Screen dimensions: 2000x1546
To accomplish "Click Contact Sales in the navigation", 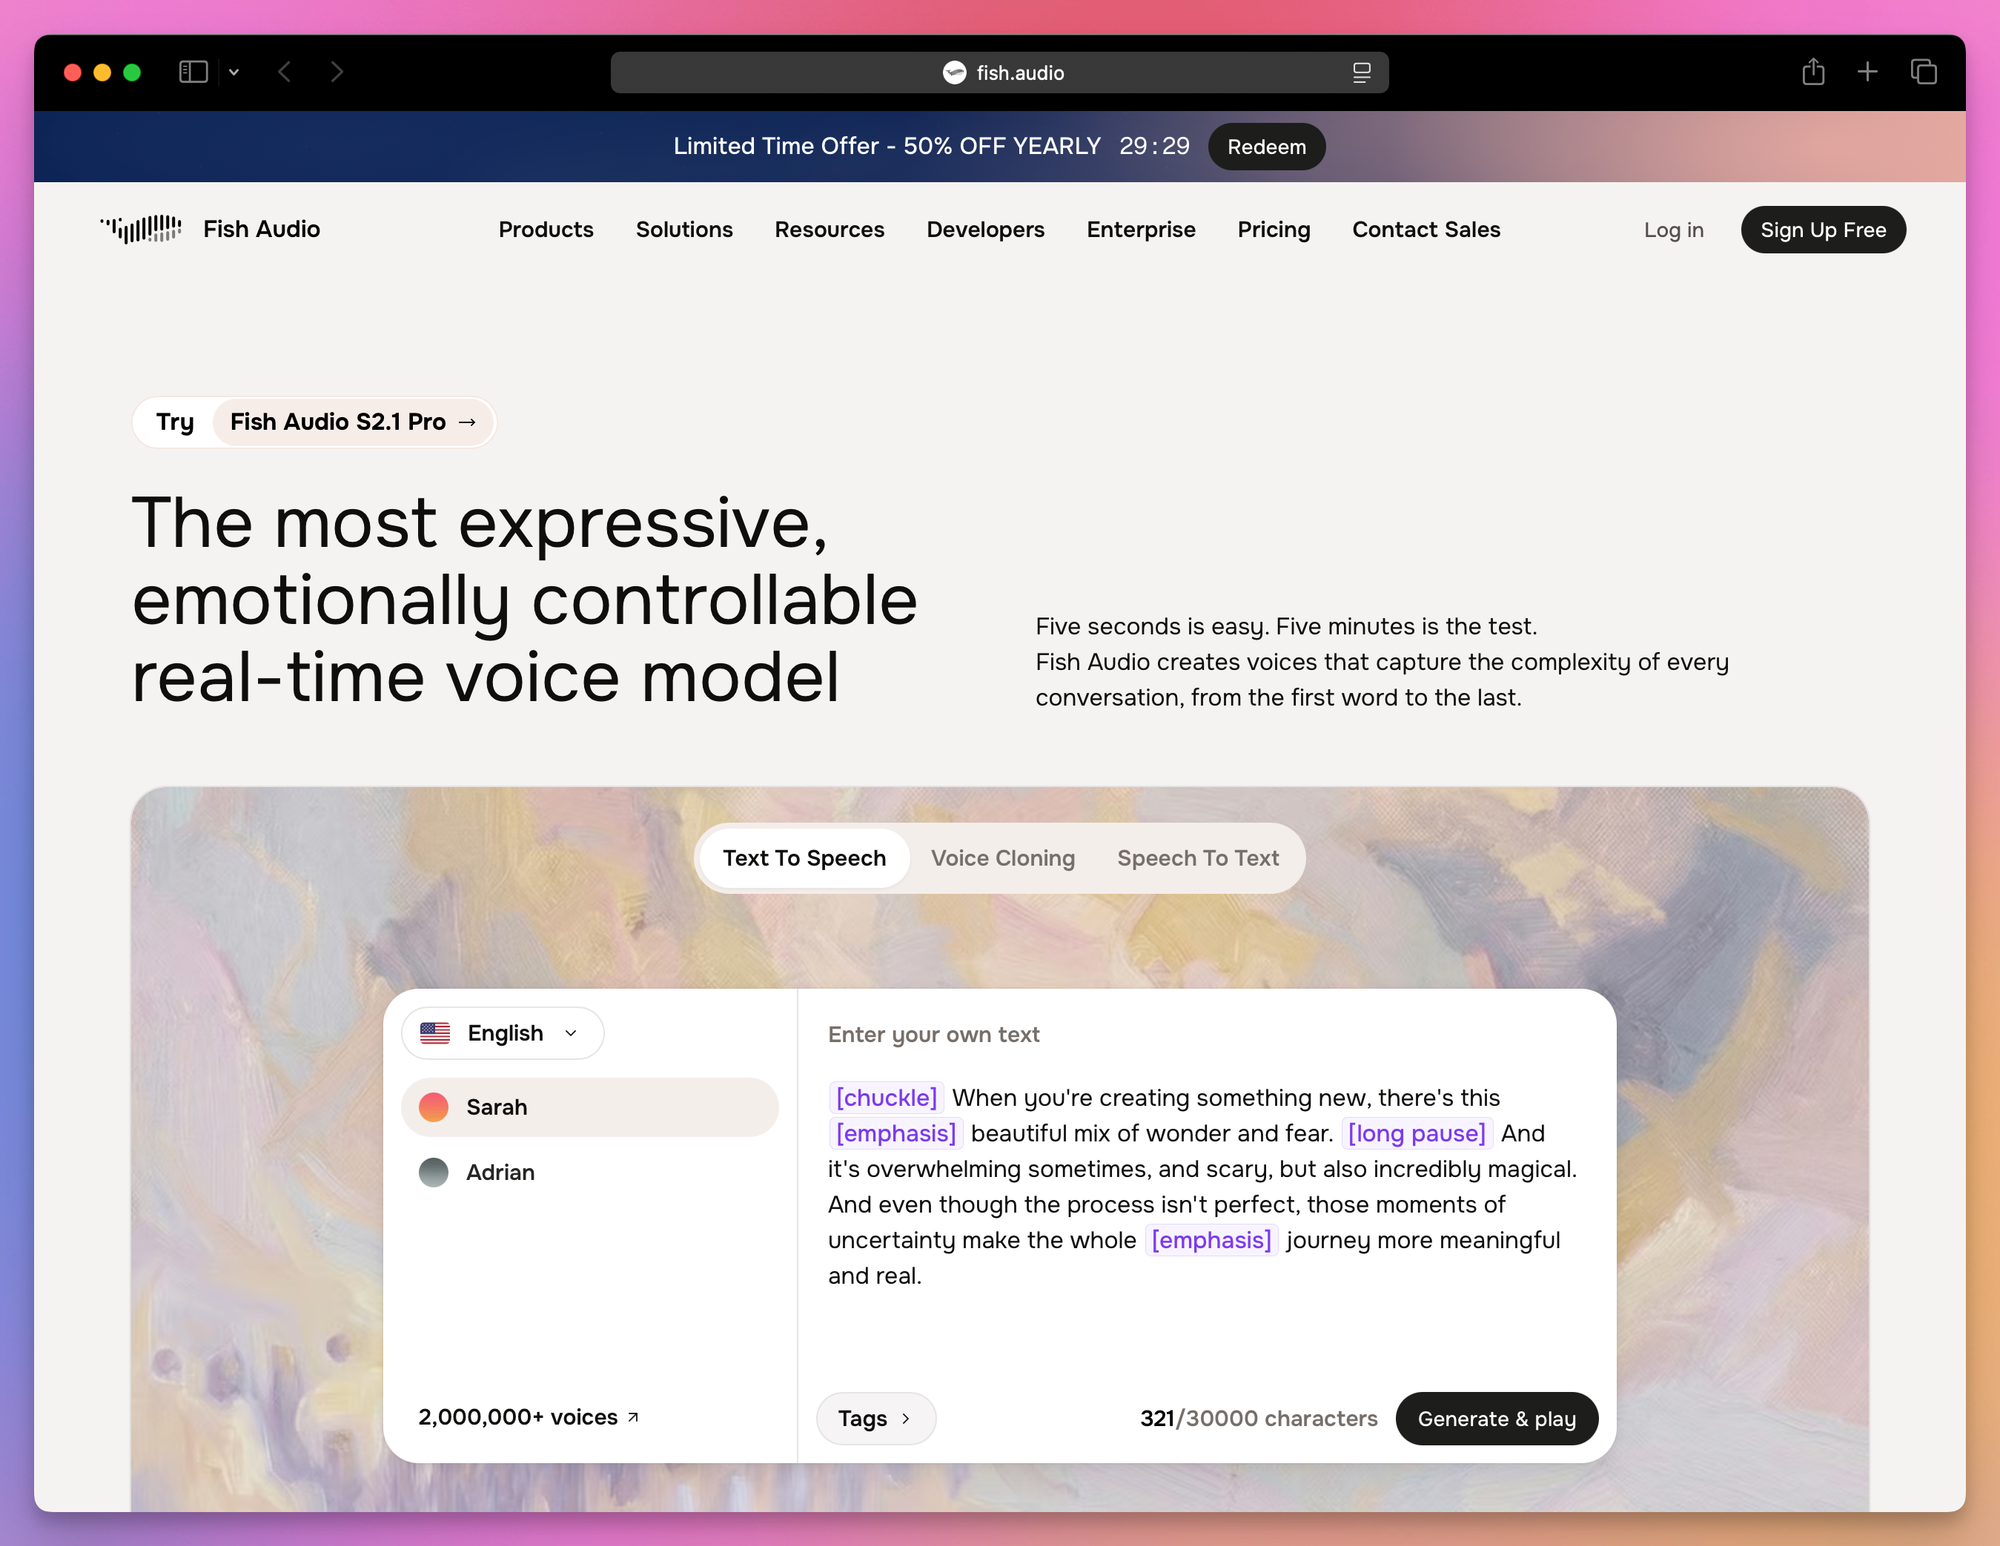I will (x=1426, y=229).
